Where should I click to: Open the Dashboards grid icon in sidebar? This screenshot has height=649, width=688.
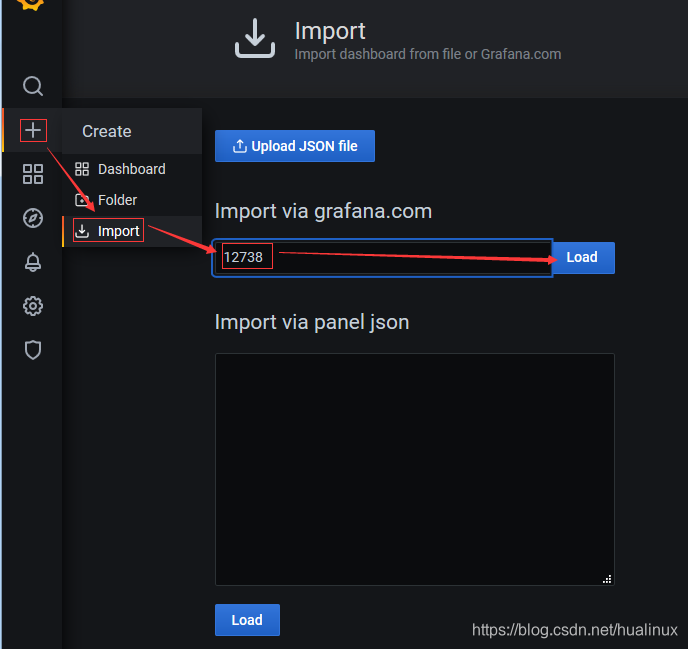(33, 174)
